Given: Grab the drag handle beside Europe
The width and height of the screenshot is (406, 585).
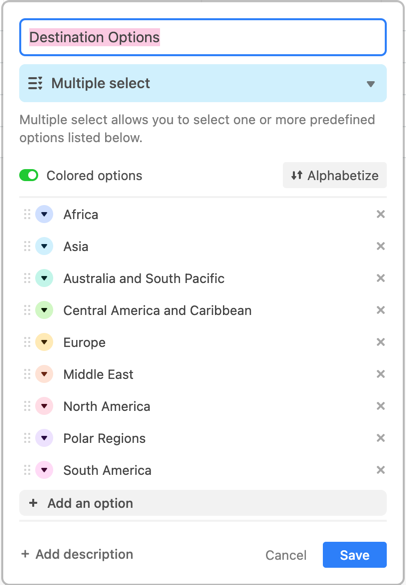Looking at the screenshot, I should [x=27, y=342].
